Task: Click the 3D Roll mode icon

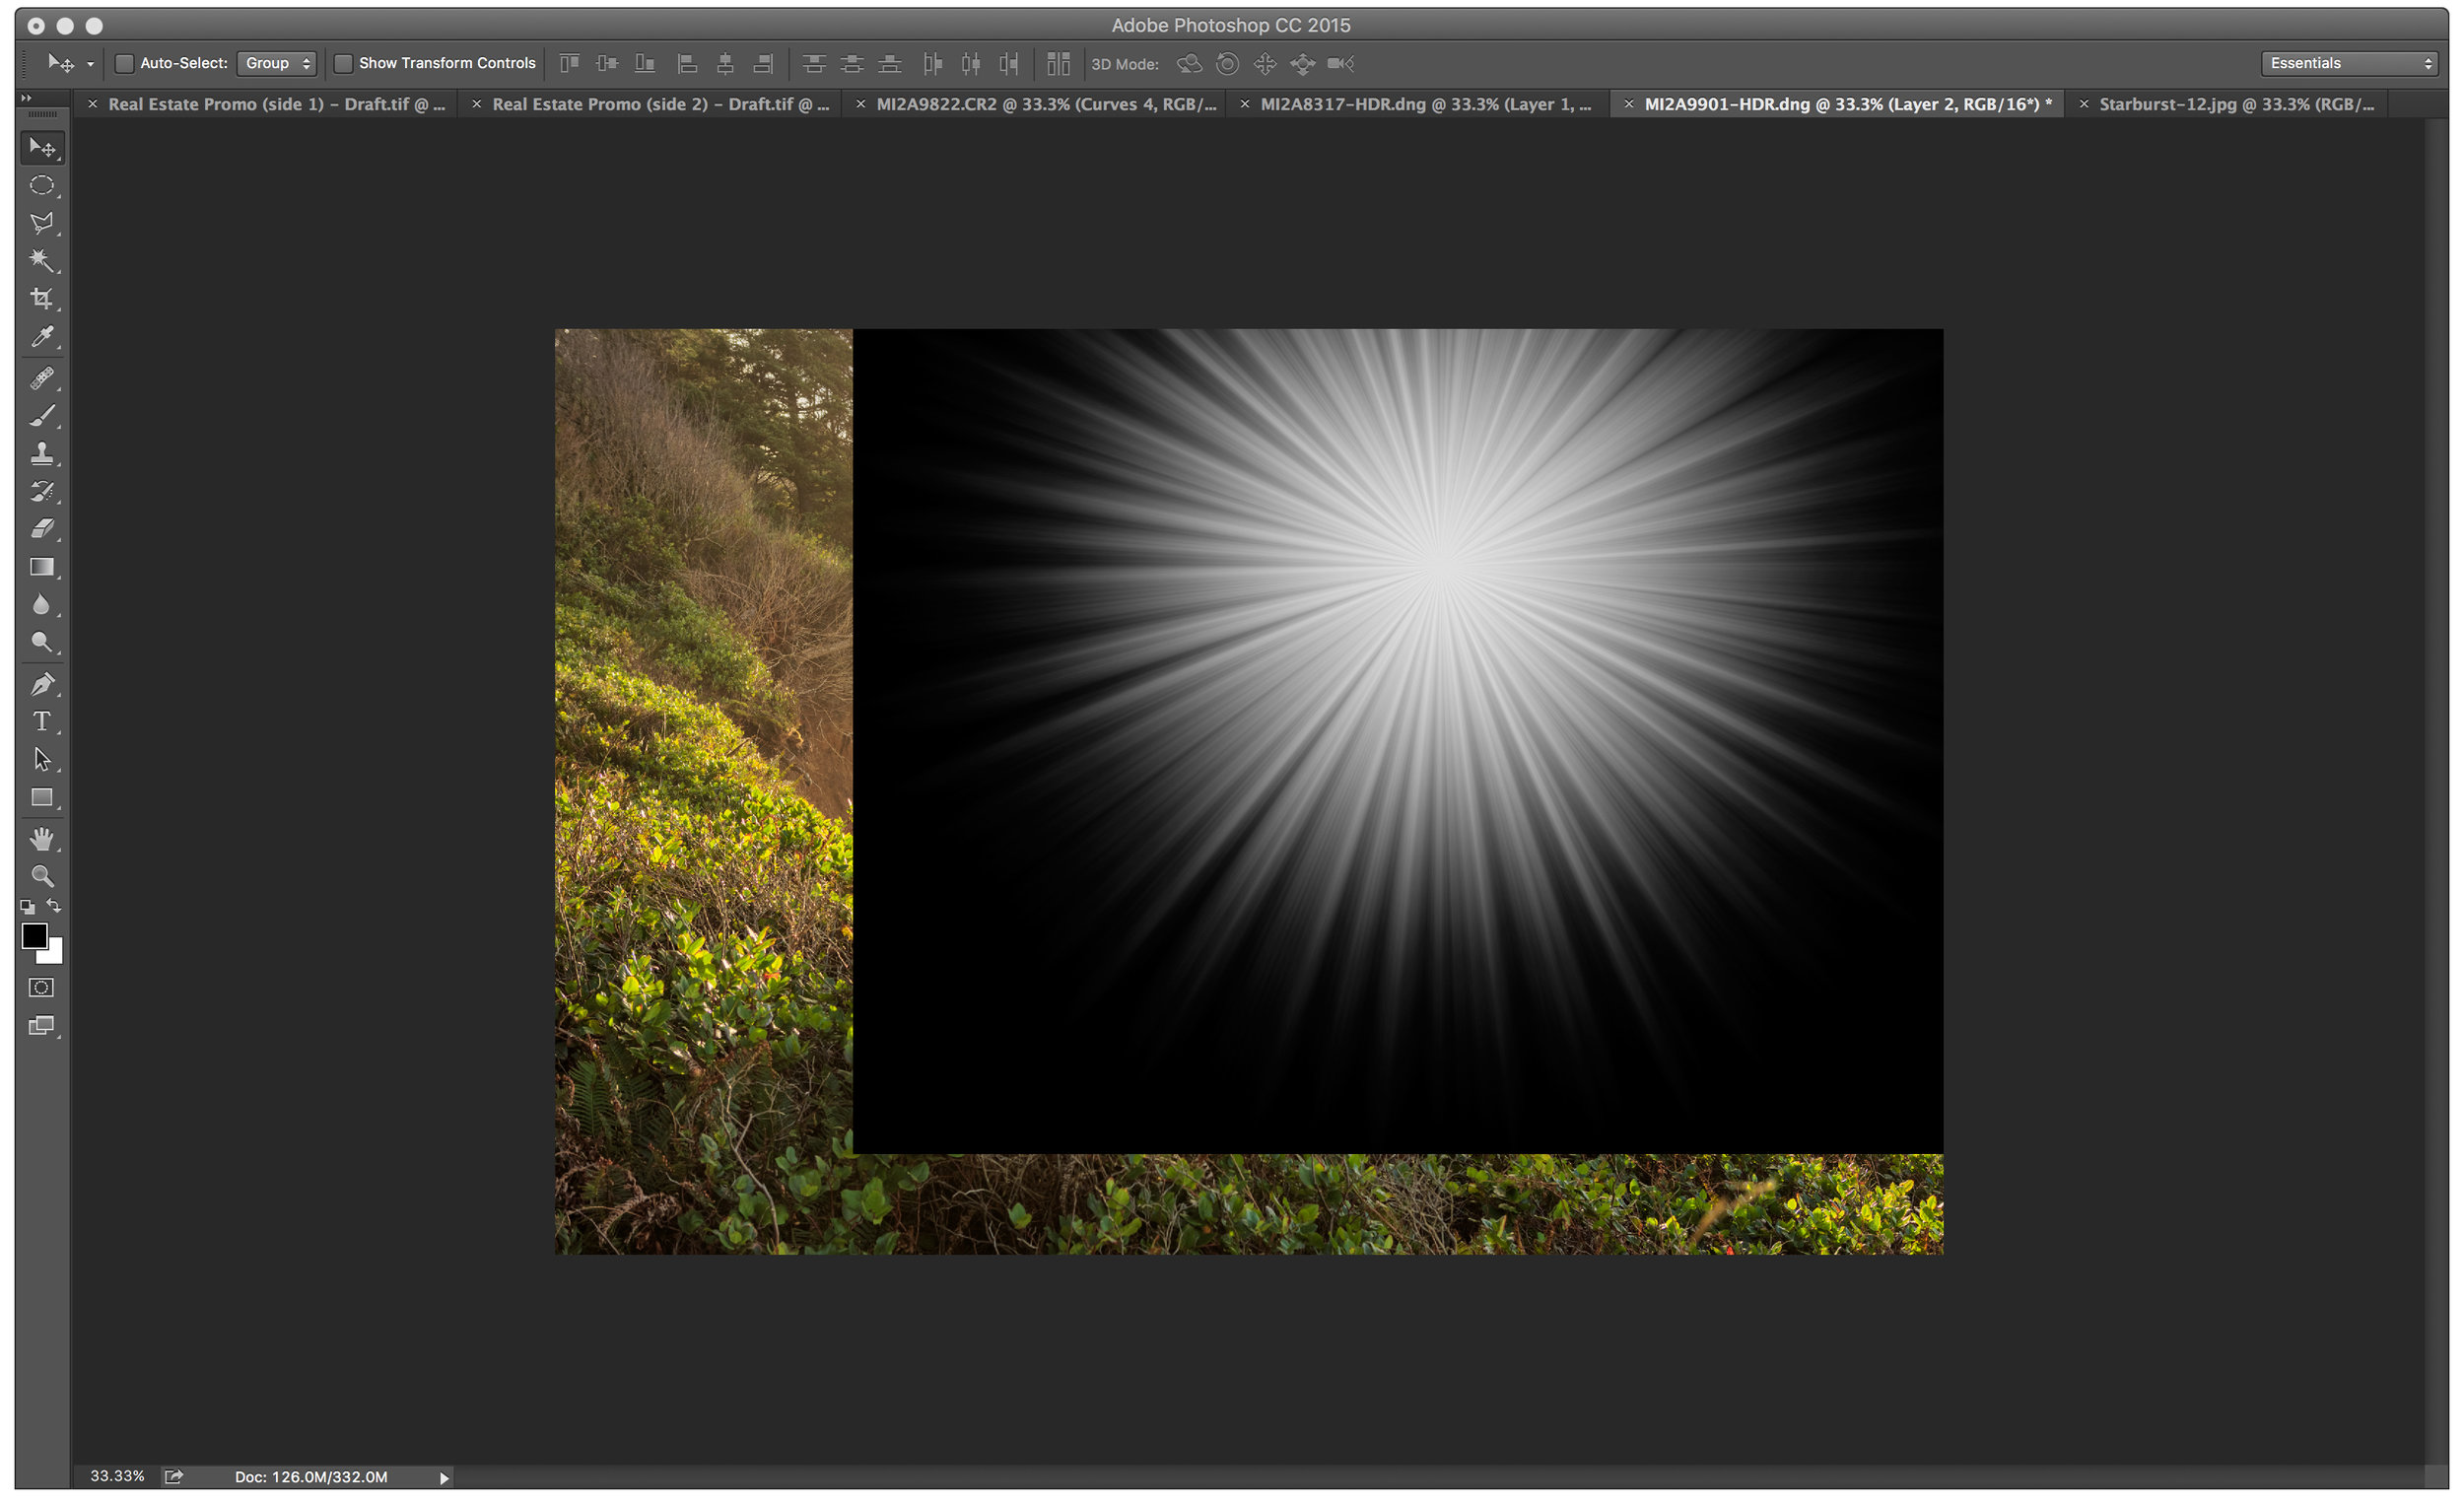Action: [1227, 64]
